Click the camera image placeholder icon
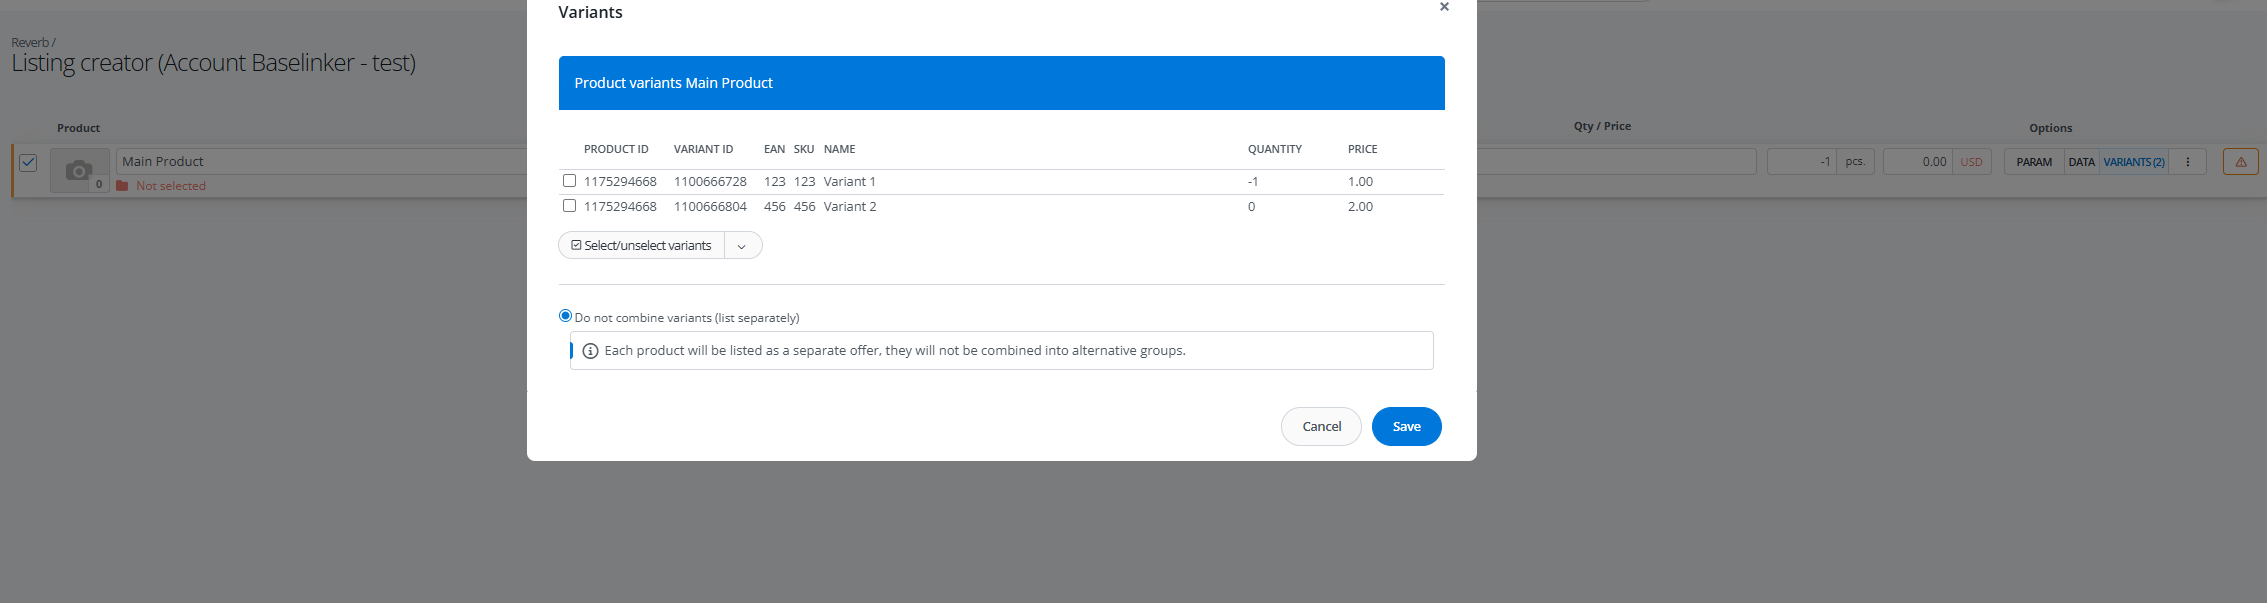2267x603 pixels. (79, 171)
